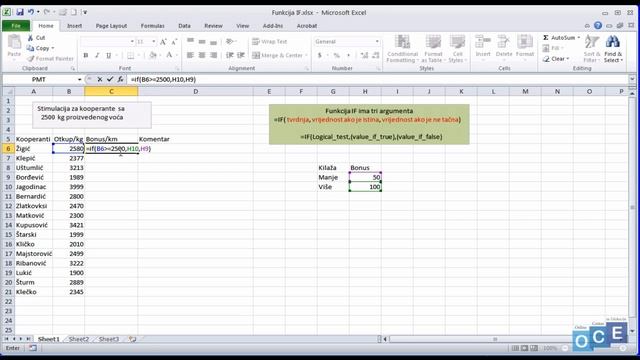Click the Decrease Font Size icon

tap(174, 42)
